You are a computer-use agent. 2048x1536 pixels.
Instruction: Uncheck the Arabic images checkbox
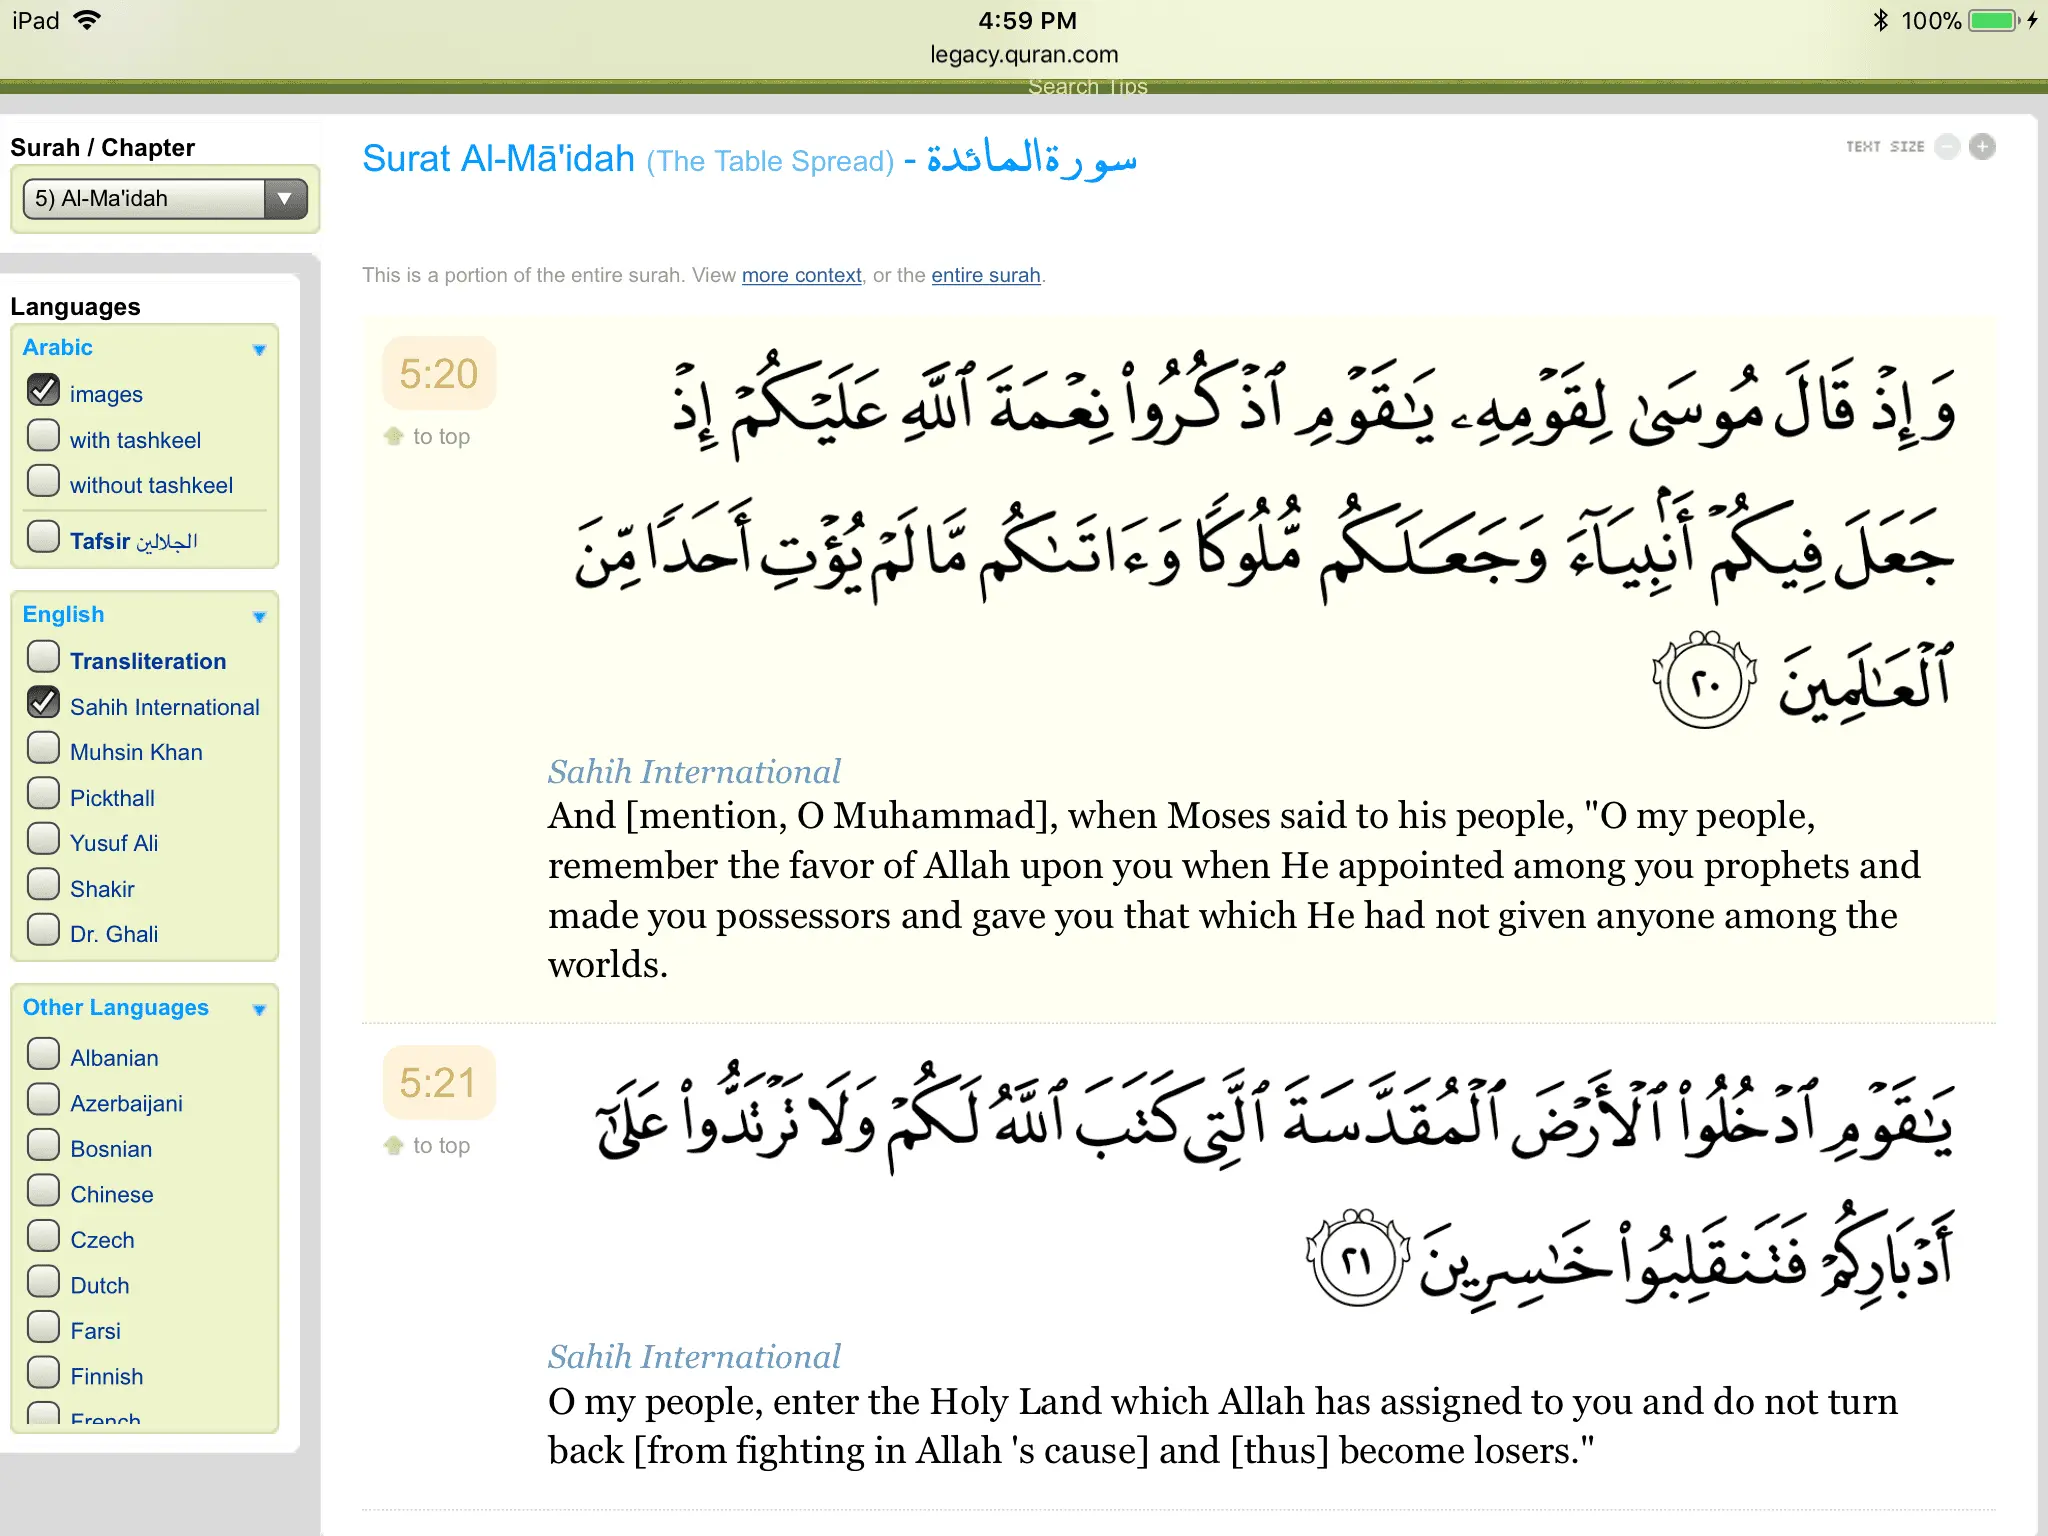43,391
